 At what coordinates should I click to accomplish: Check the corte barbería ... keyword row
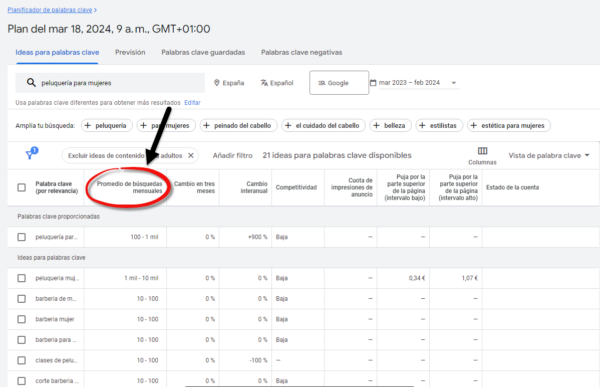(x=21, y=381)
